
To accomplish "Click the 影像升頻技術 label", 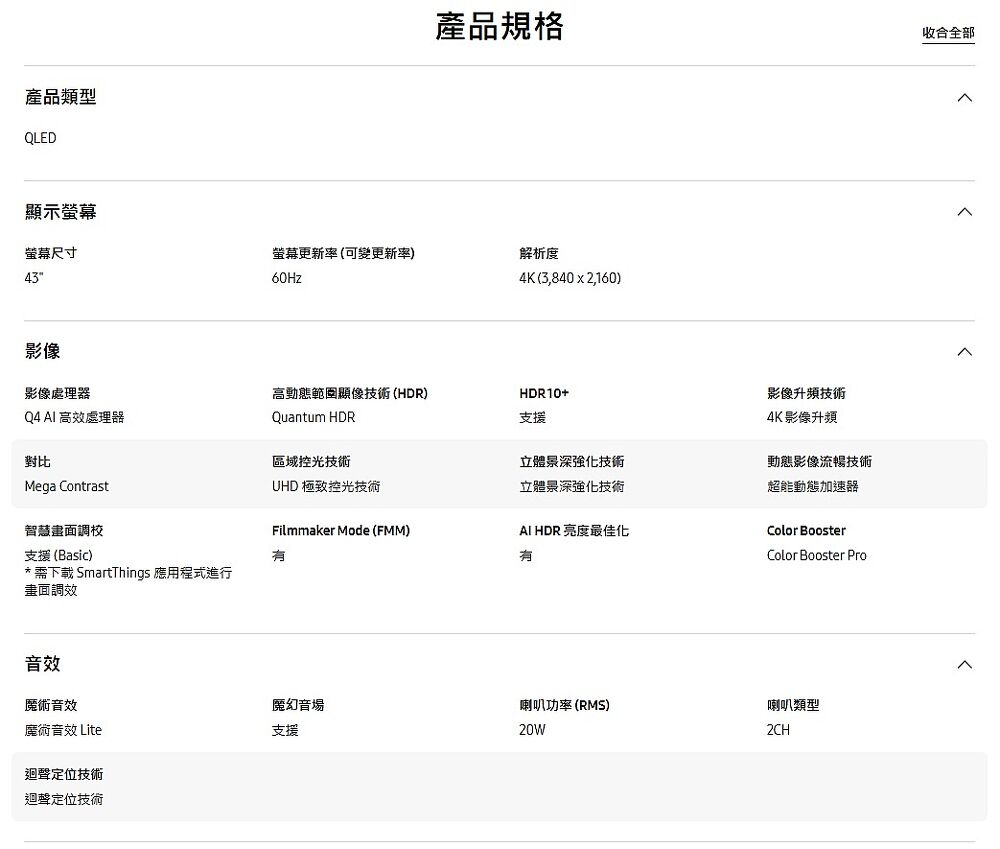I will pos(806,393).
